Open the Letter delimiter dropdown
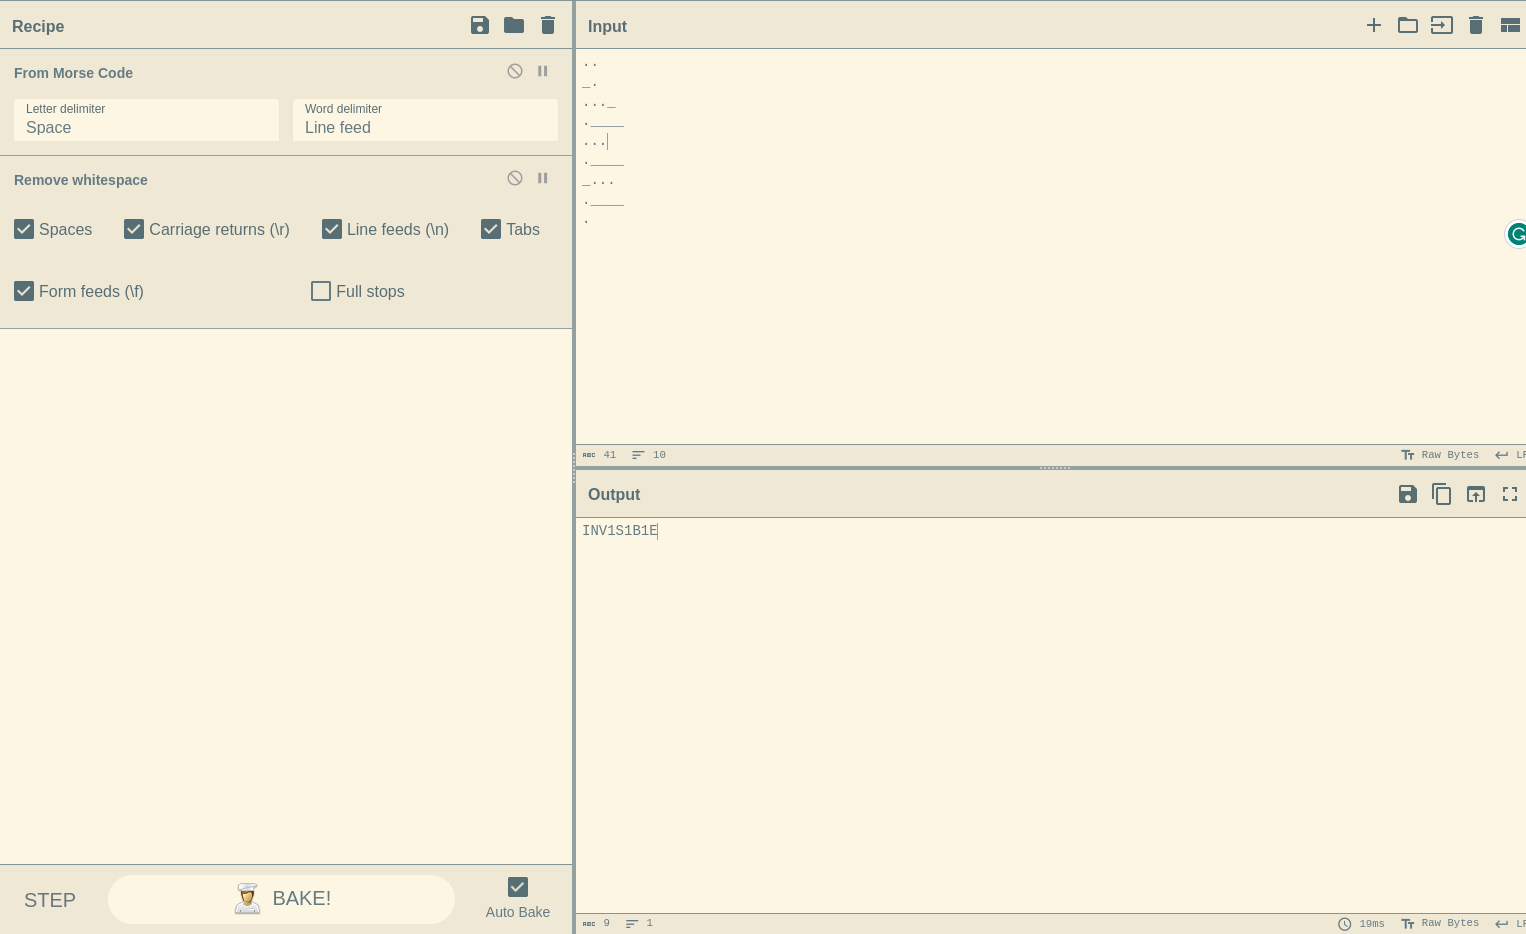This screenshot has width=1526, height=934. [x=146, y=120]
